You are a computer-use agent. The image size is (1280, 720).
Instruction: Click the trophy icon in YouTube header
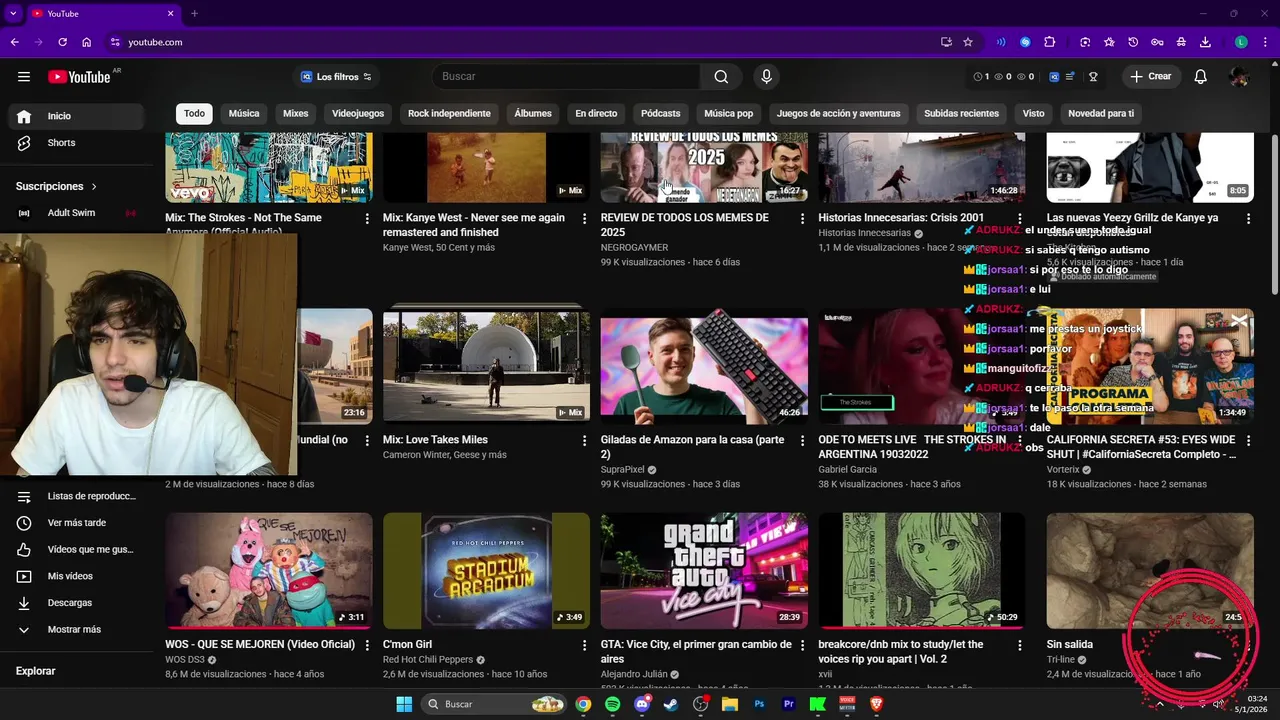coord(1093,77)
